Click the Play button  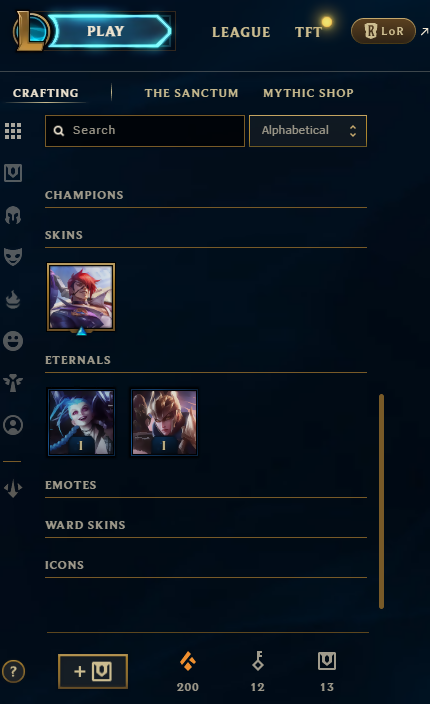point(110,31)
